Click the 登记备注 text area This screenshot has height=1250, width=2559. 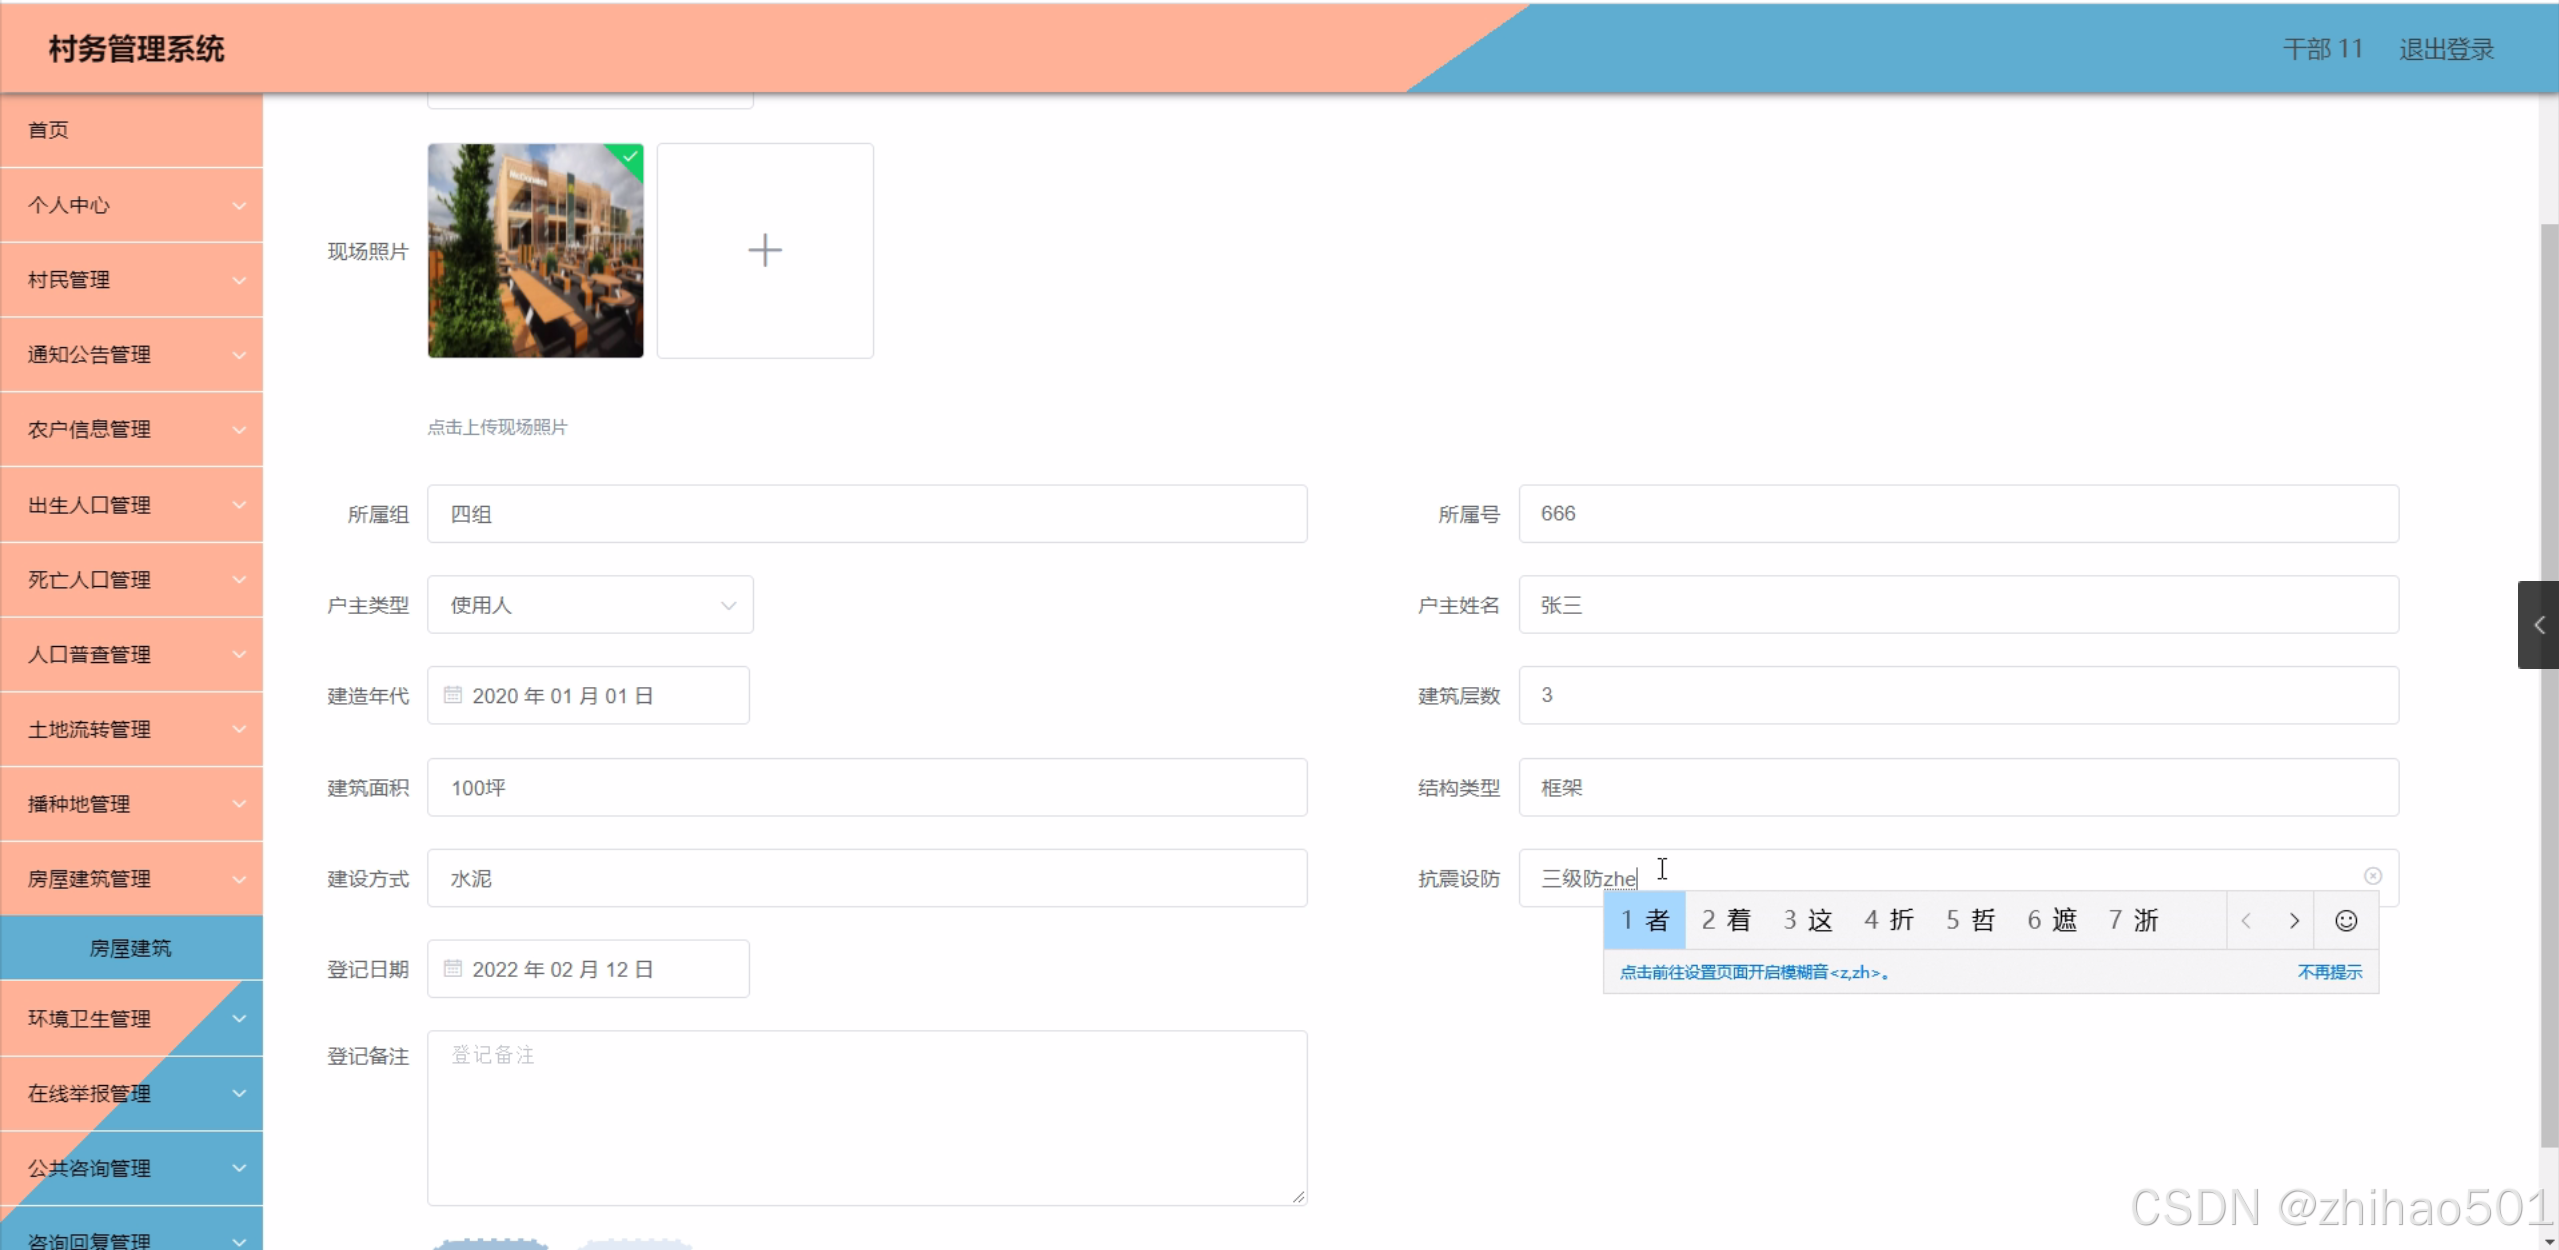(x=867, y=1117)
